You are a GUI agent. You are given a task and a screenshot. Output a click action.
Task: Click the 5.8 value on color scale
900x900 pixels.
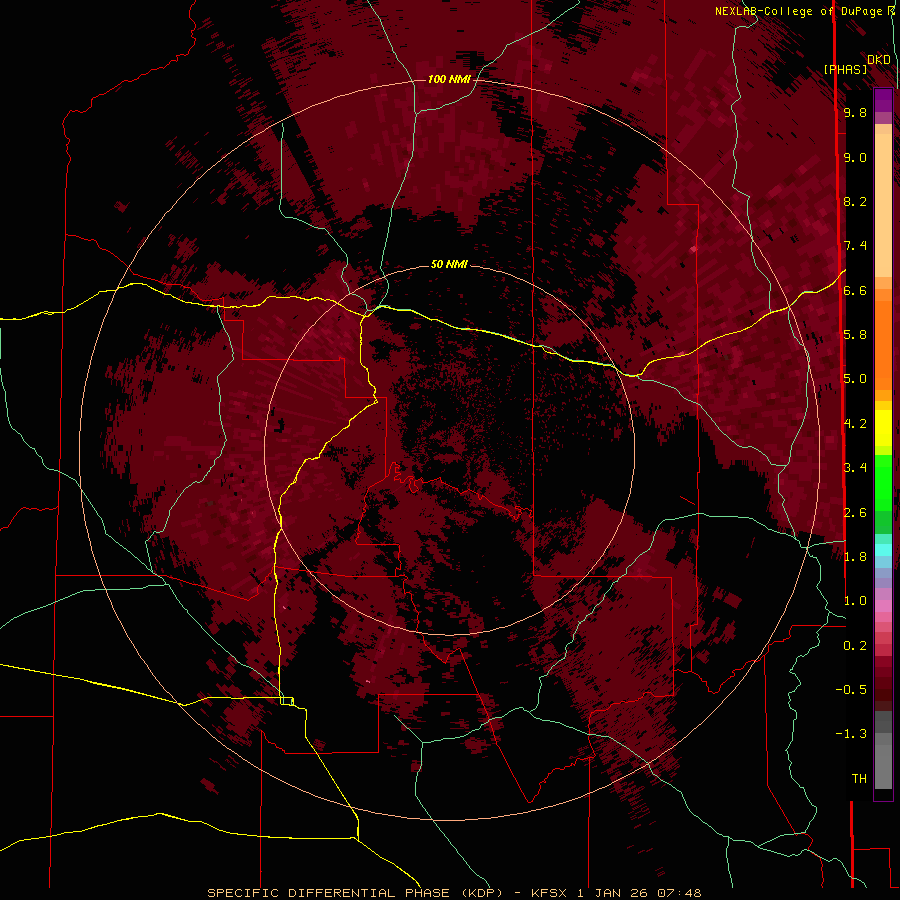[855, 335]
